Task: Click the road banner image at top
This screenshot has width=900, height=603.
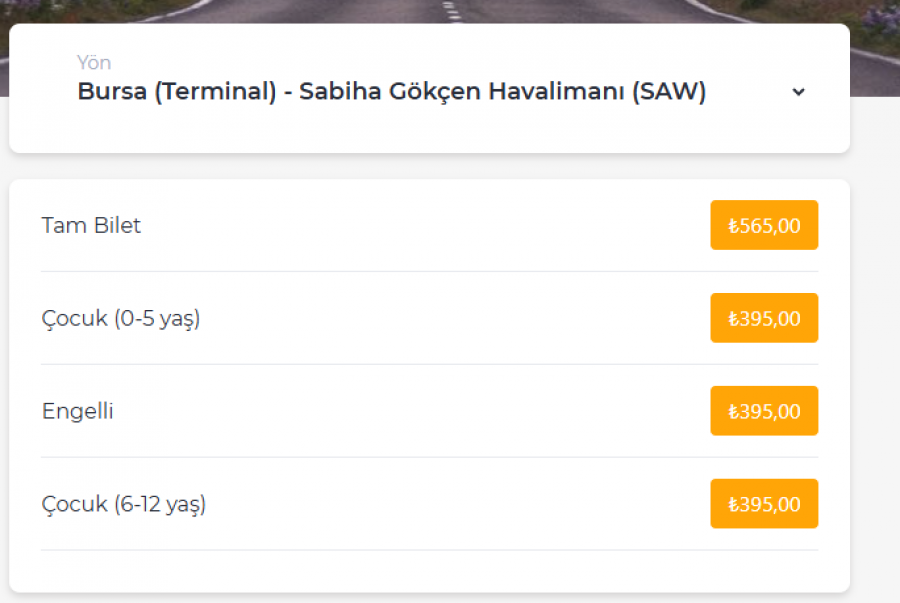Action: pos(450,11)
